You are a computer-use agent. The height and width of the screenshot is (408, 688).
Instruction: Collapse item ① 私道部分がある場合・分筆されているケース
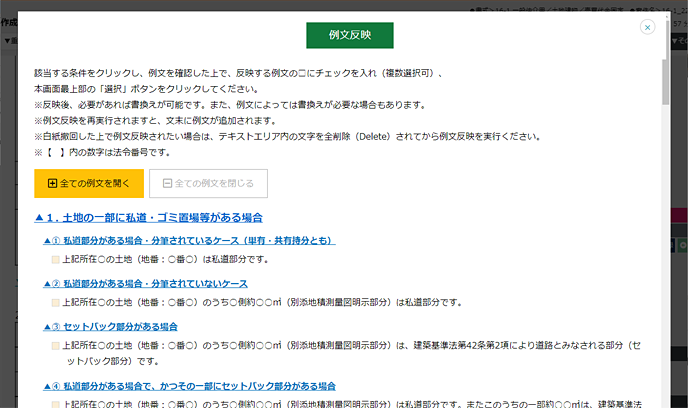pyautogui.click(x=189, y=240)
